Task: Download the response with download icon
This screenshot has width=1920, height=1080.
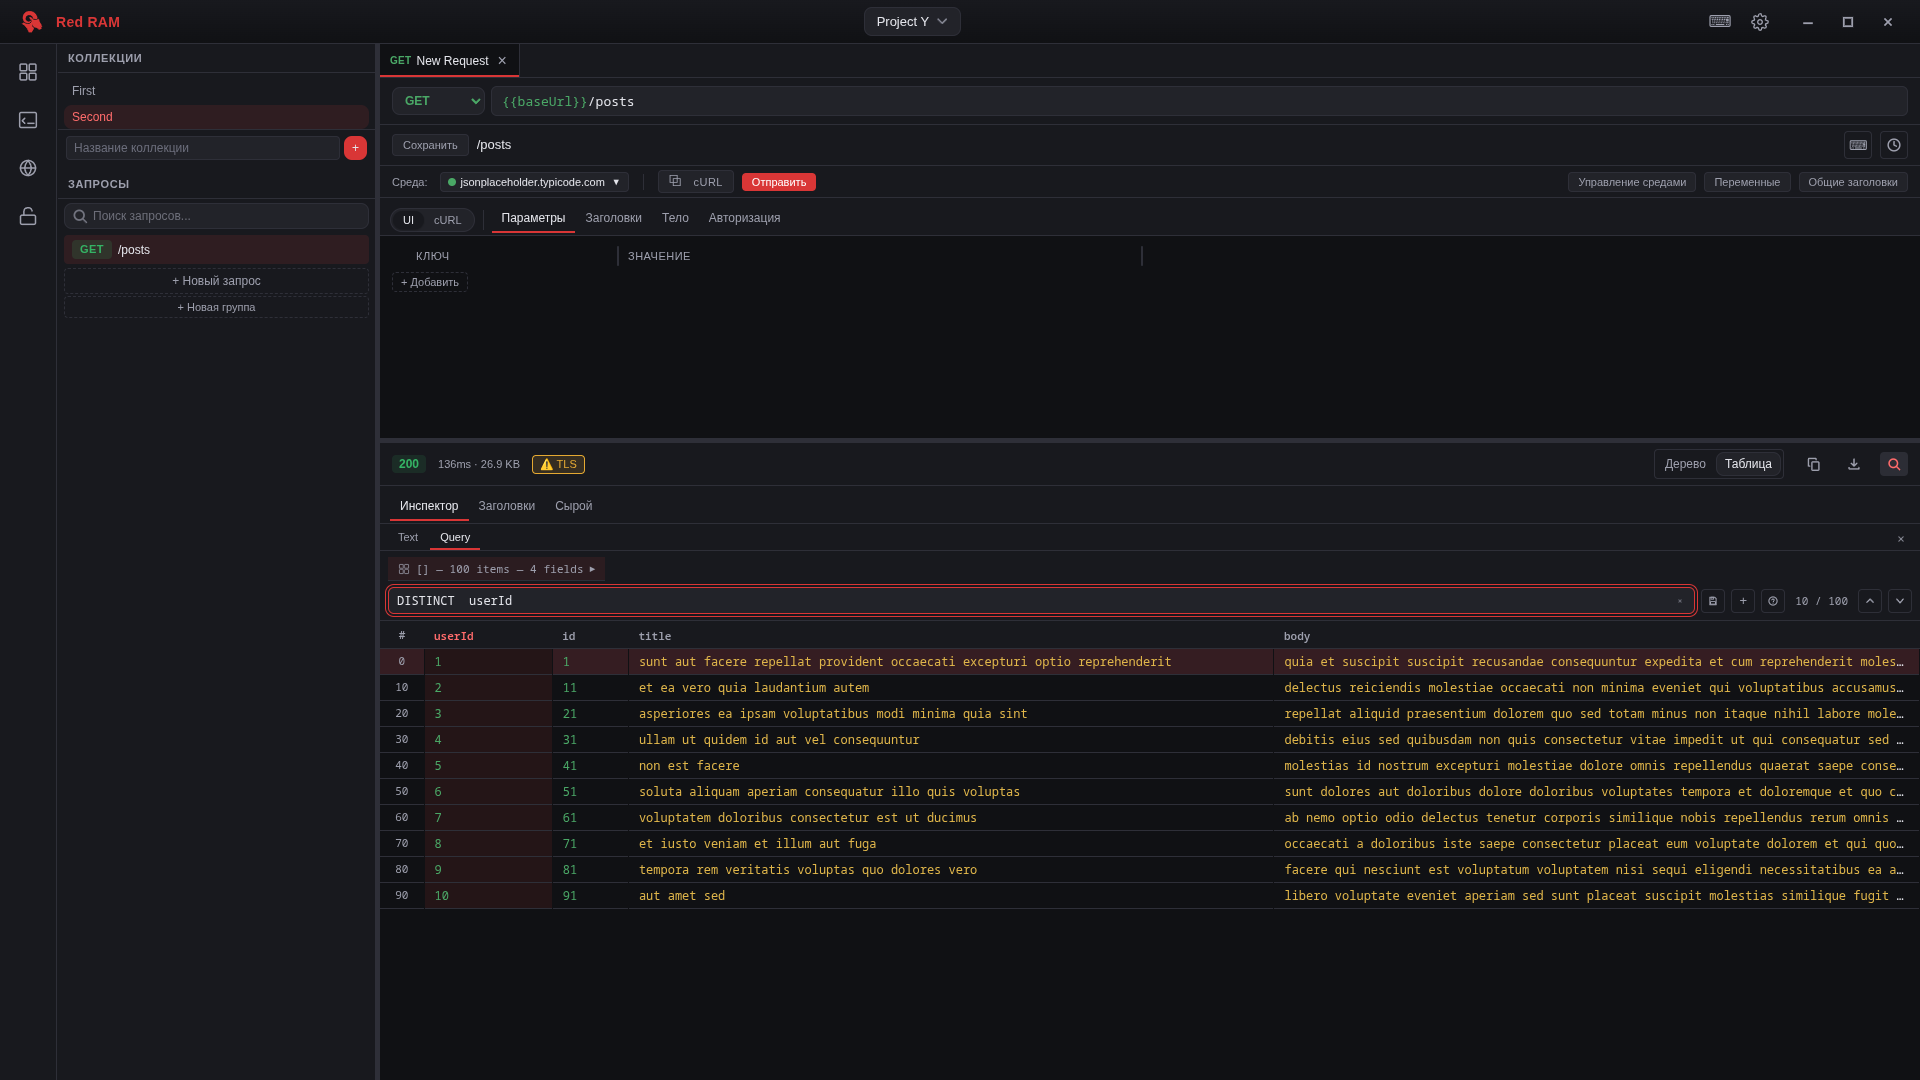Action: click(1853, 464)
